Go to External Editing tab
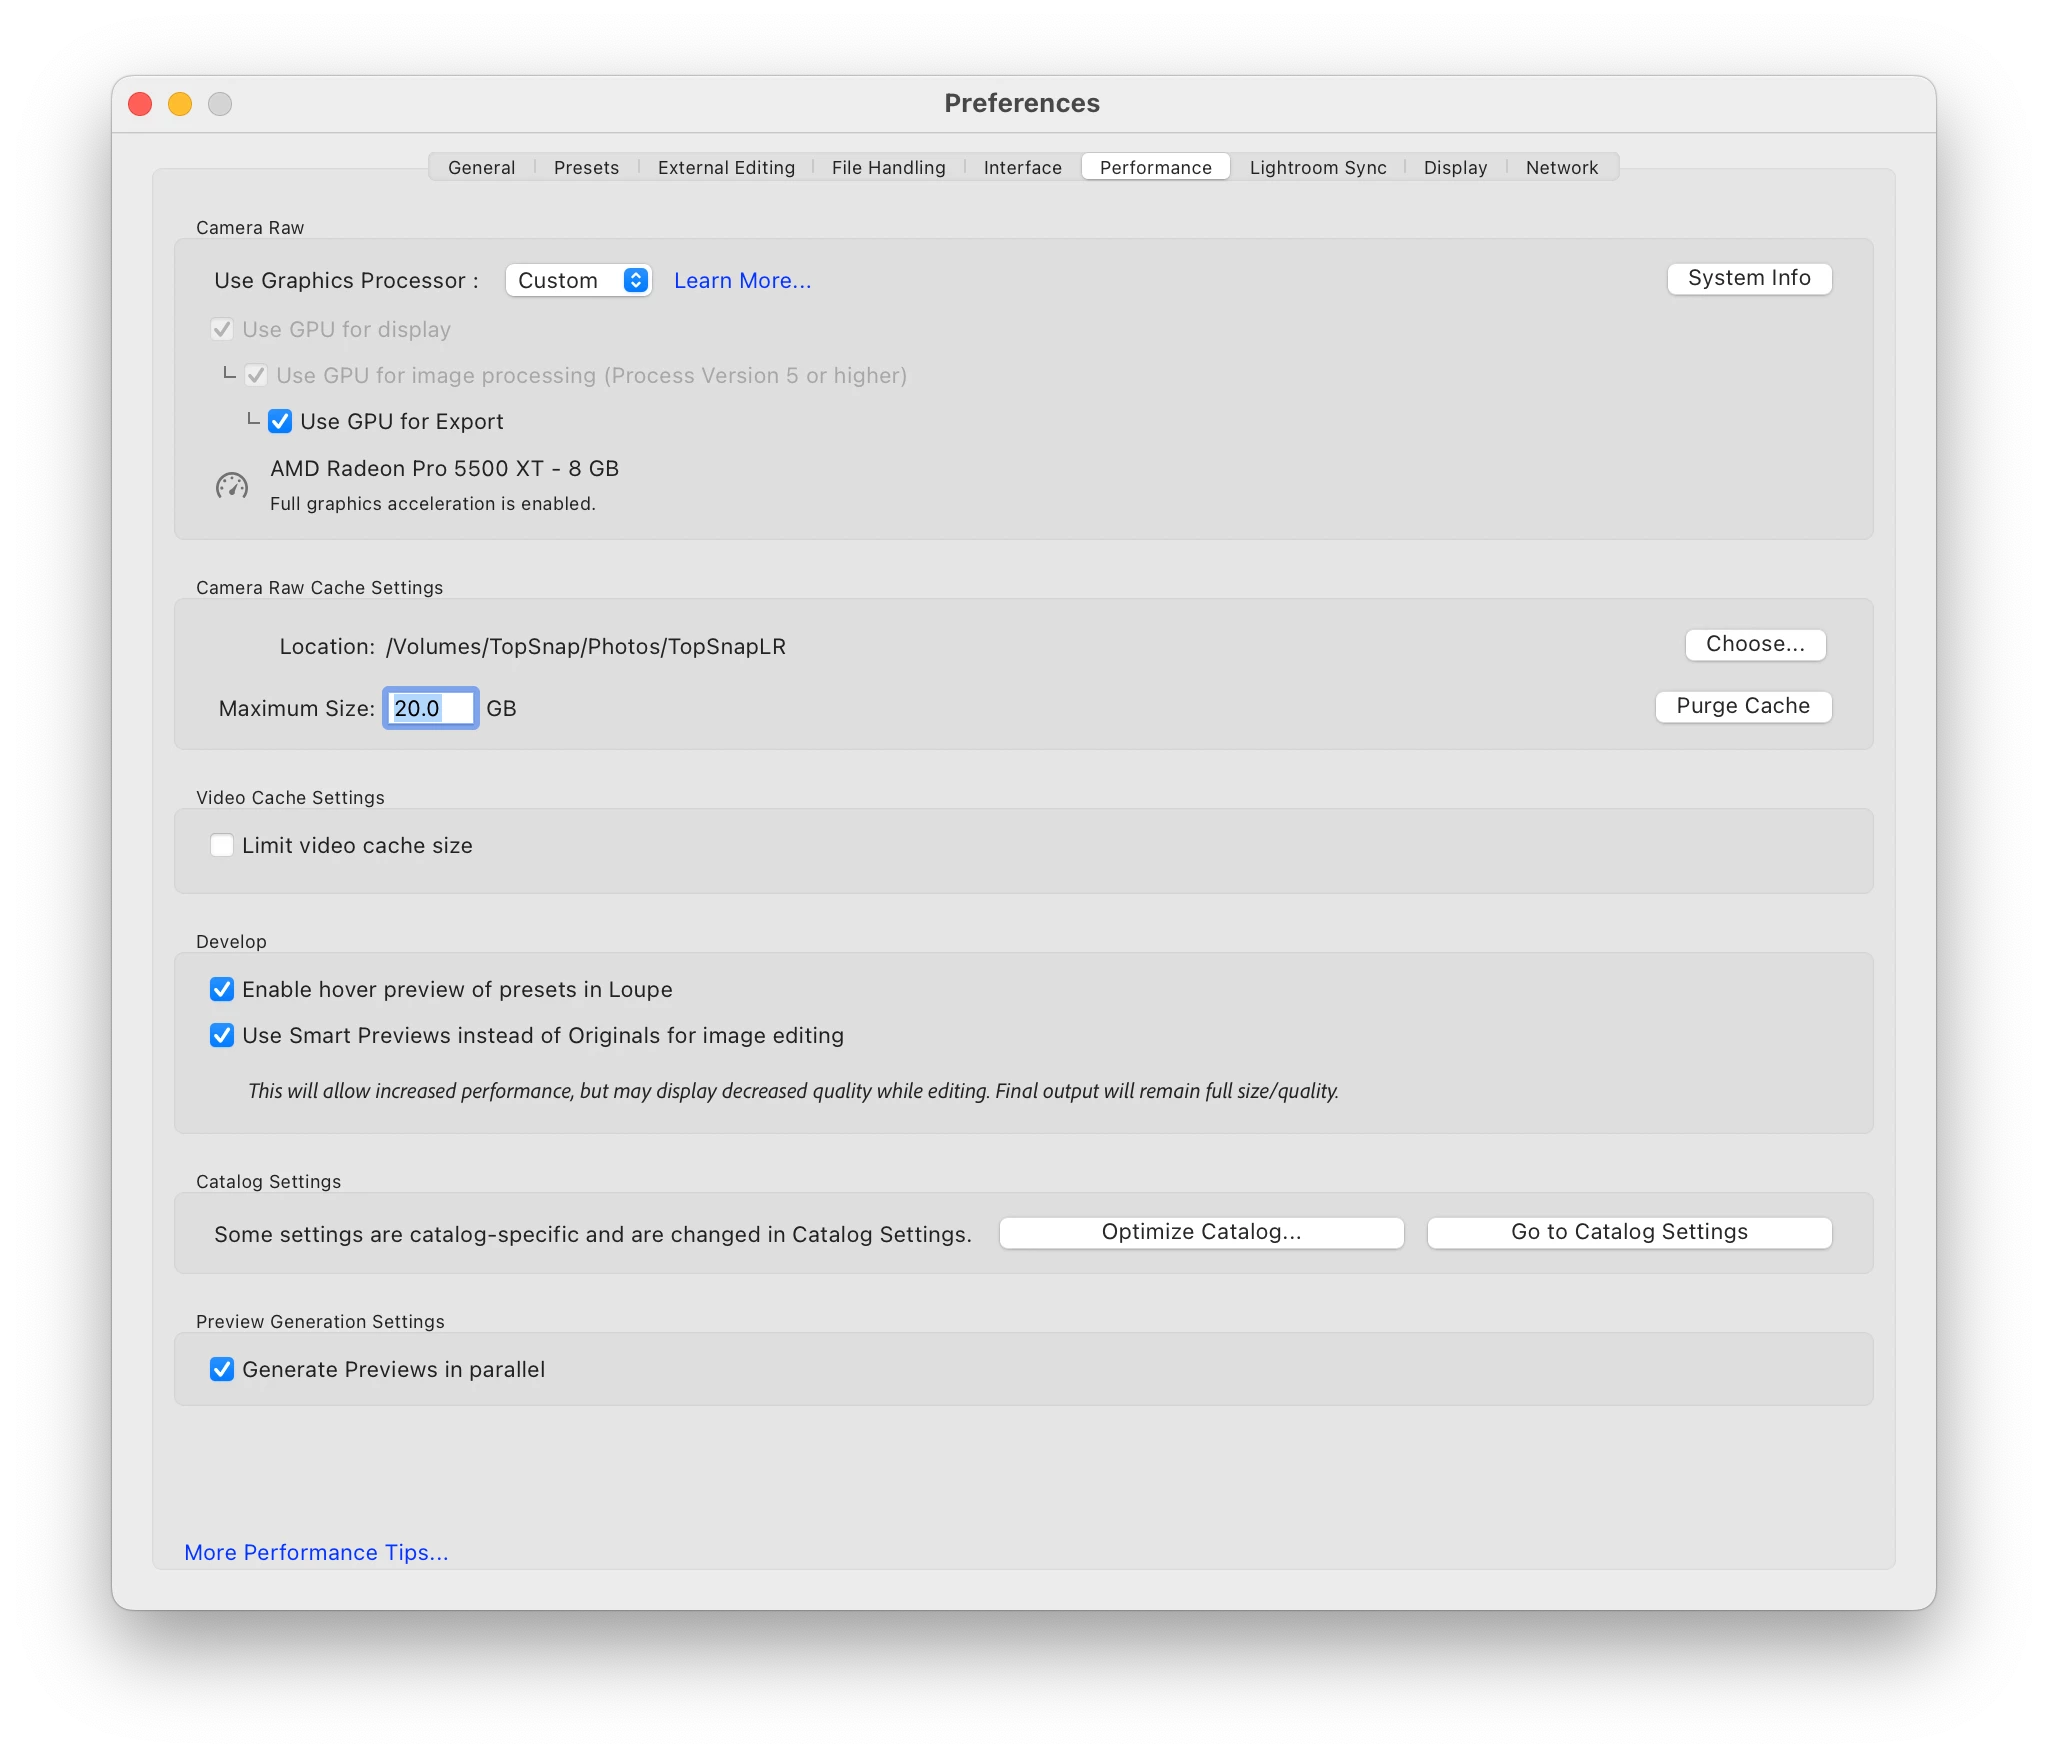This screenshot has height=1758, width=2048. point(726,168)
